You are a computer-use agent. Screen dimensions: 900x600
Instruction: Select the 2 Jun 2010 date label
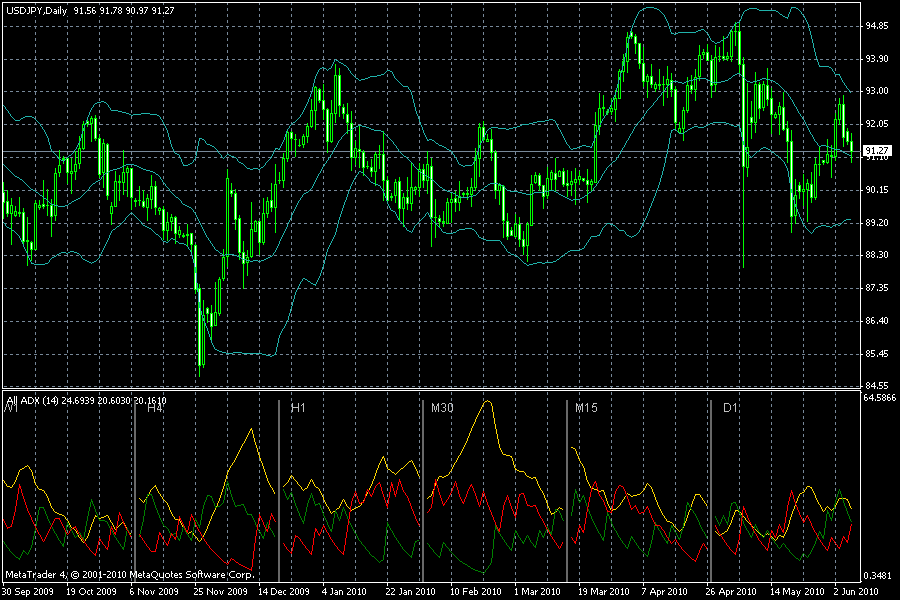coord(856,591)
